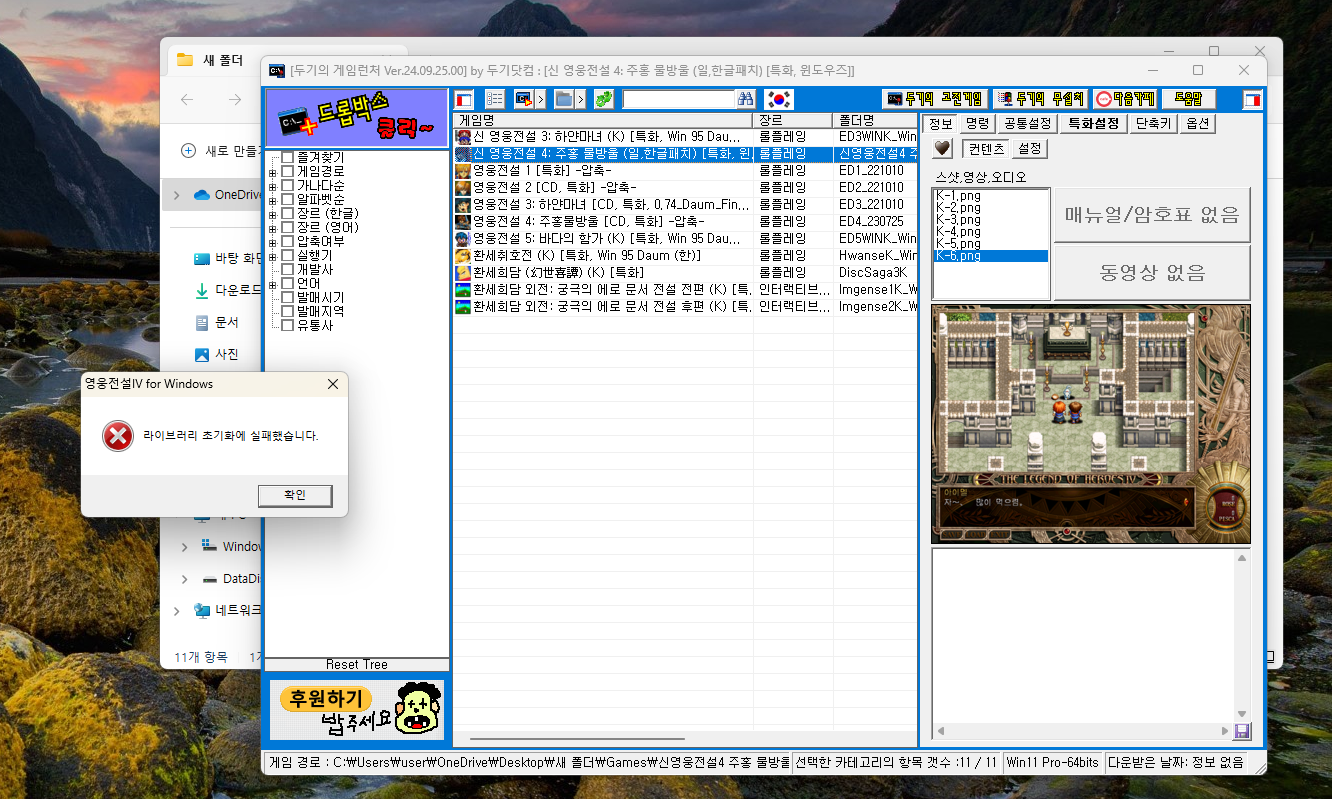The image size is (1332, 799).
Task: Click the Reset Tree button
Action: [x=356, y=665]
